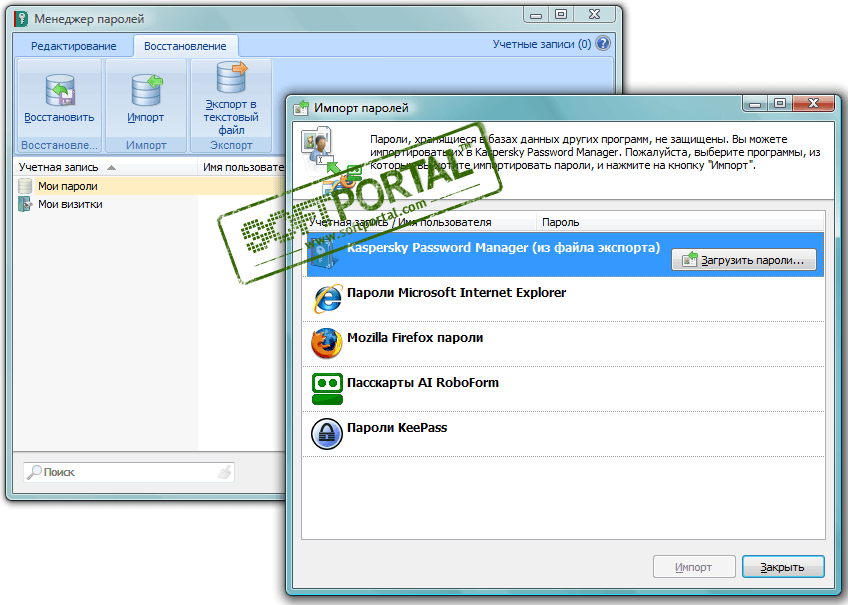This screenshot has height=605, width=848.
Task: Click the clear-search brush icon
Action: click(225, 472)
